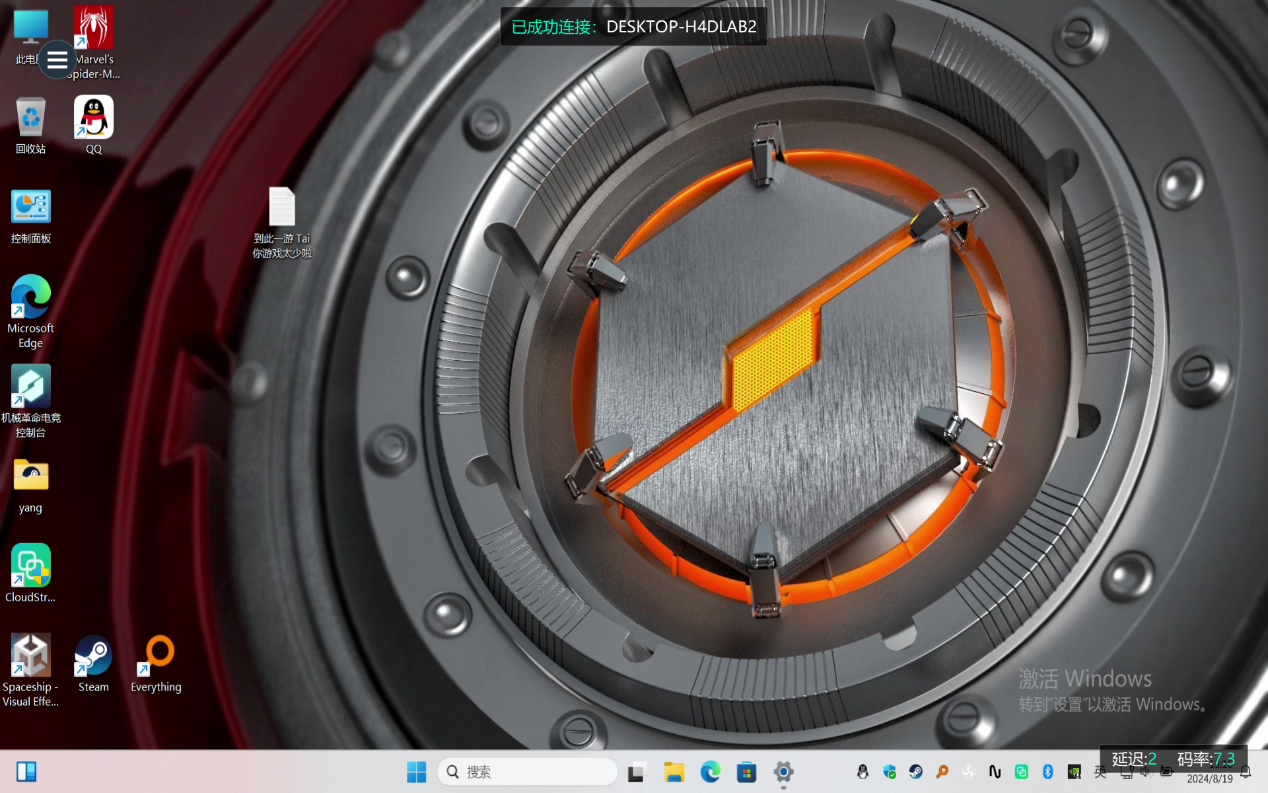The image size is (1268, 793).
Task: Switch the 英 input method indicator
Action: pos(1100,772)
